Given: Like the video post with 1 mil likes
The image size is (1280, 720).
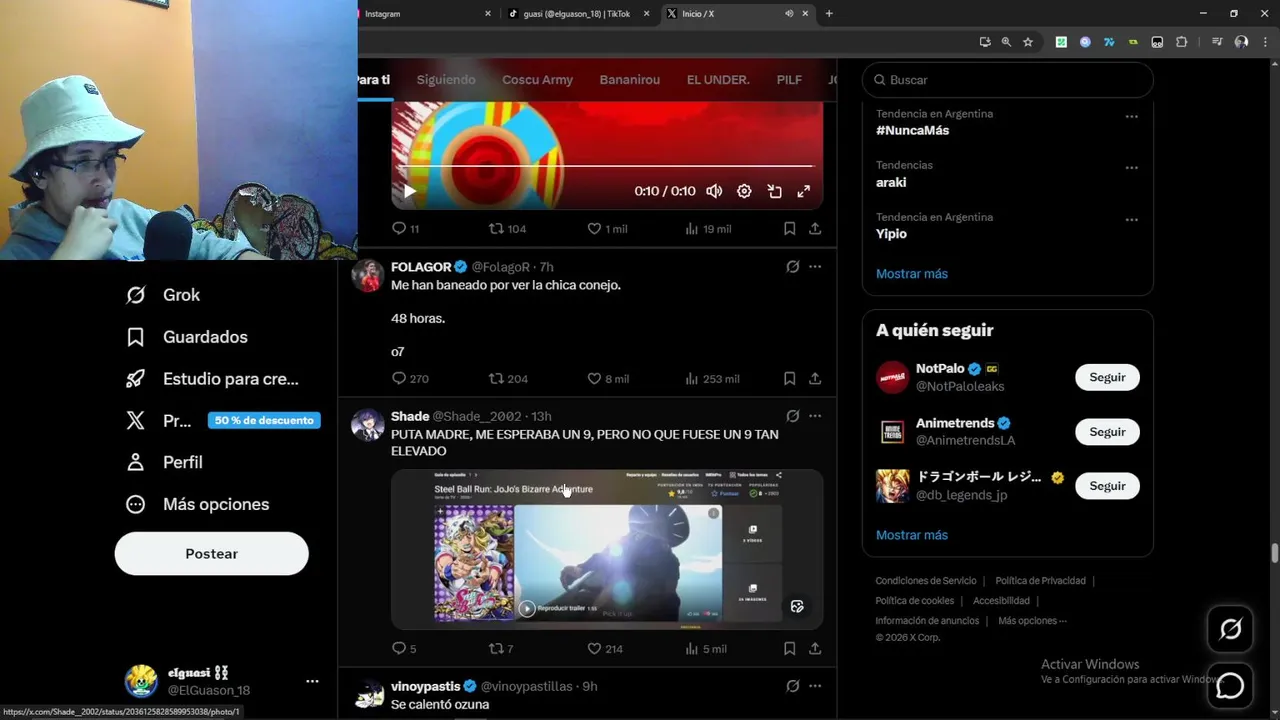Looking at the screenshot, I should point(607,229).
